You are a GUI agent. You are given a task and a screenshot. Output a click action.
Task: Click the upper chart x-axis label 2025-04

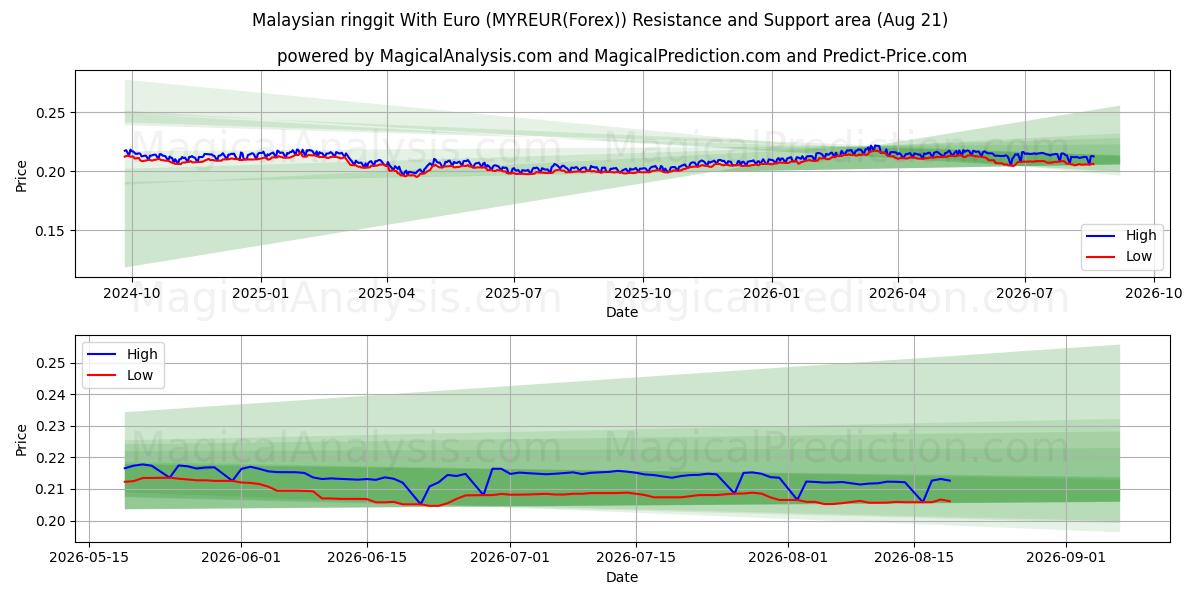[387, 293]
